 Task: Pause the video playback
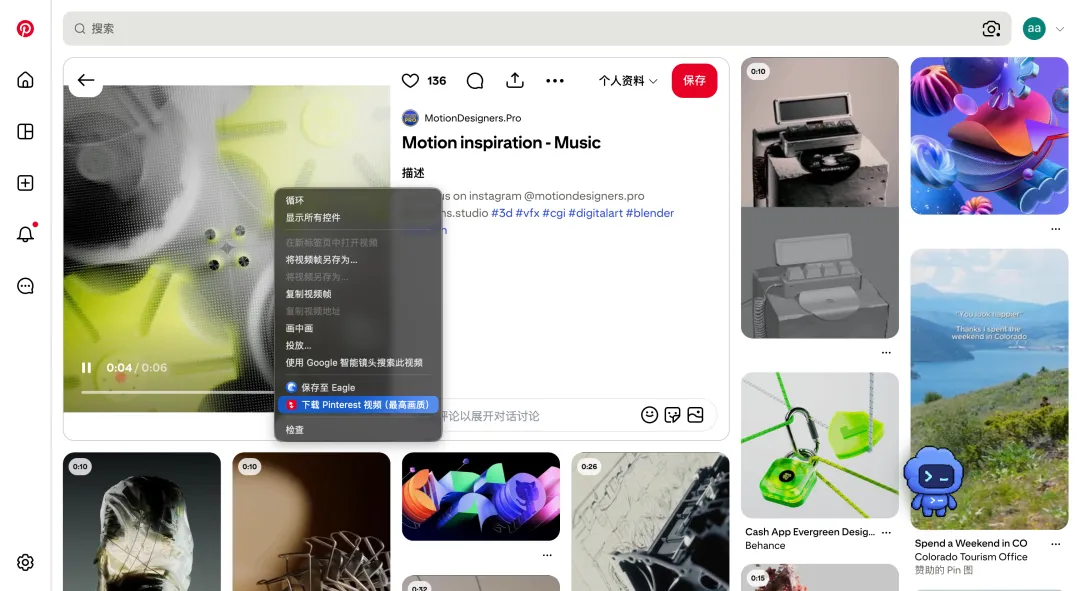pyautogui.click(x=86, y=368)
